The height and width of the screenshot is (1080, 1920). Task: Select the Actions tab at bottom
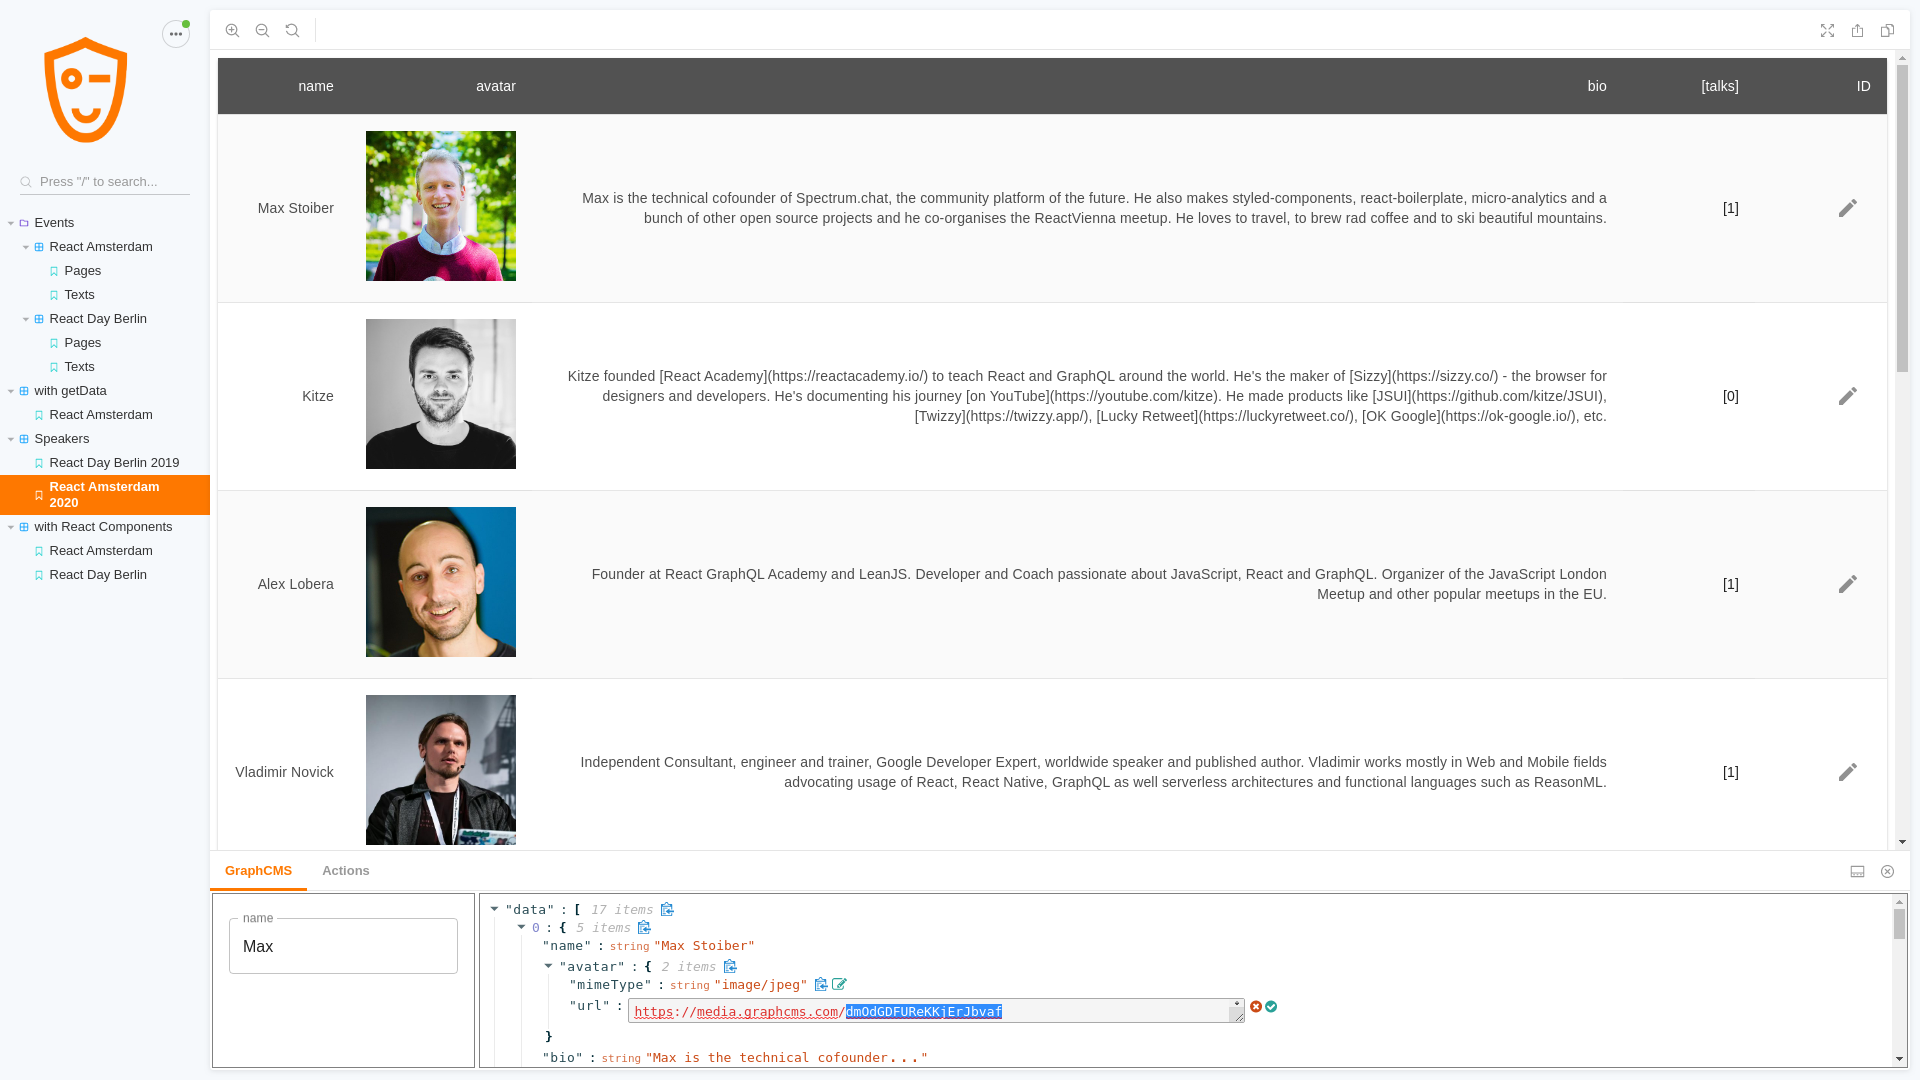click(345, 870)
